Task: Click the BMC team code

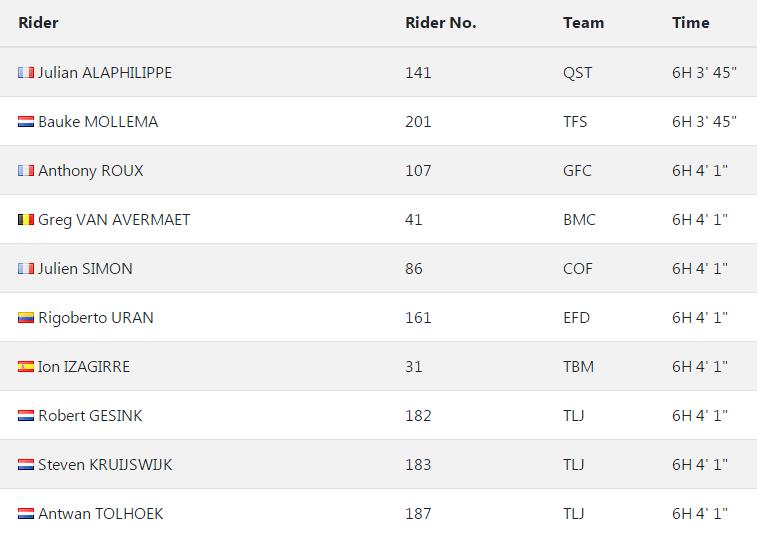Action: click(579, 220)
